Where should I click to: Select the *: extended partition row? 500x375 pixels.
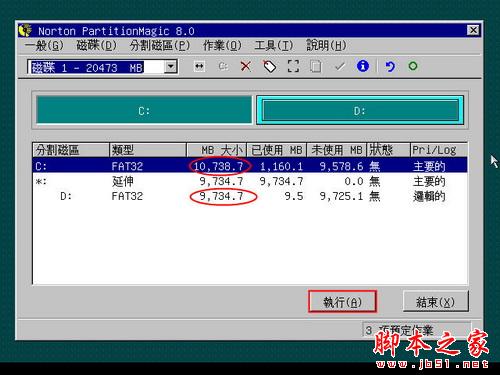[x=250, y=181]
